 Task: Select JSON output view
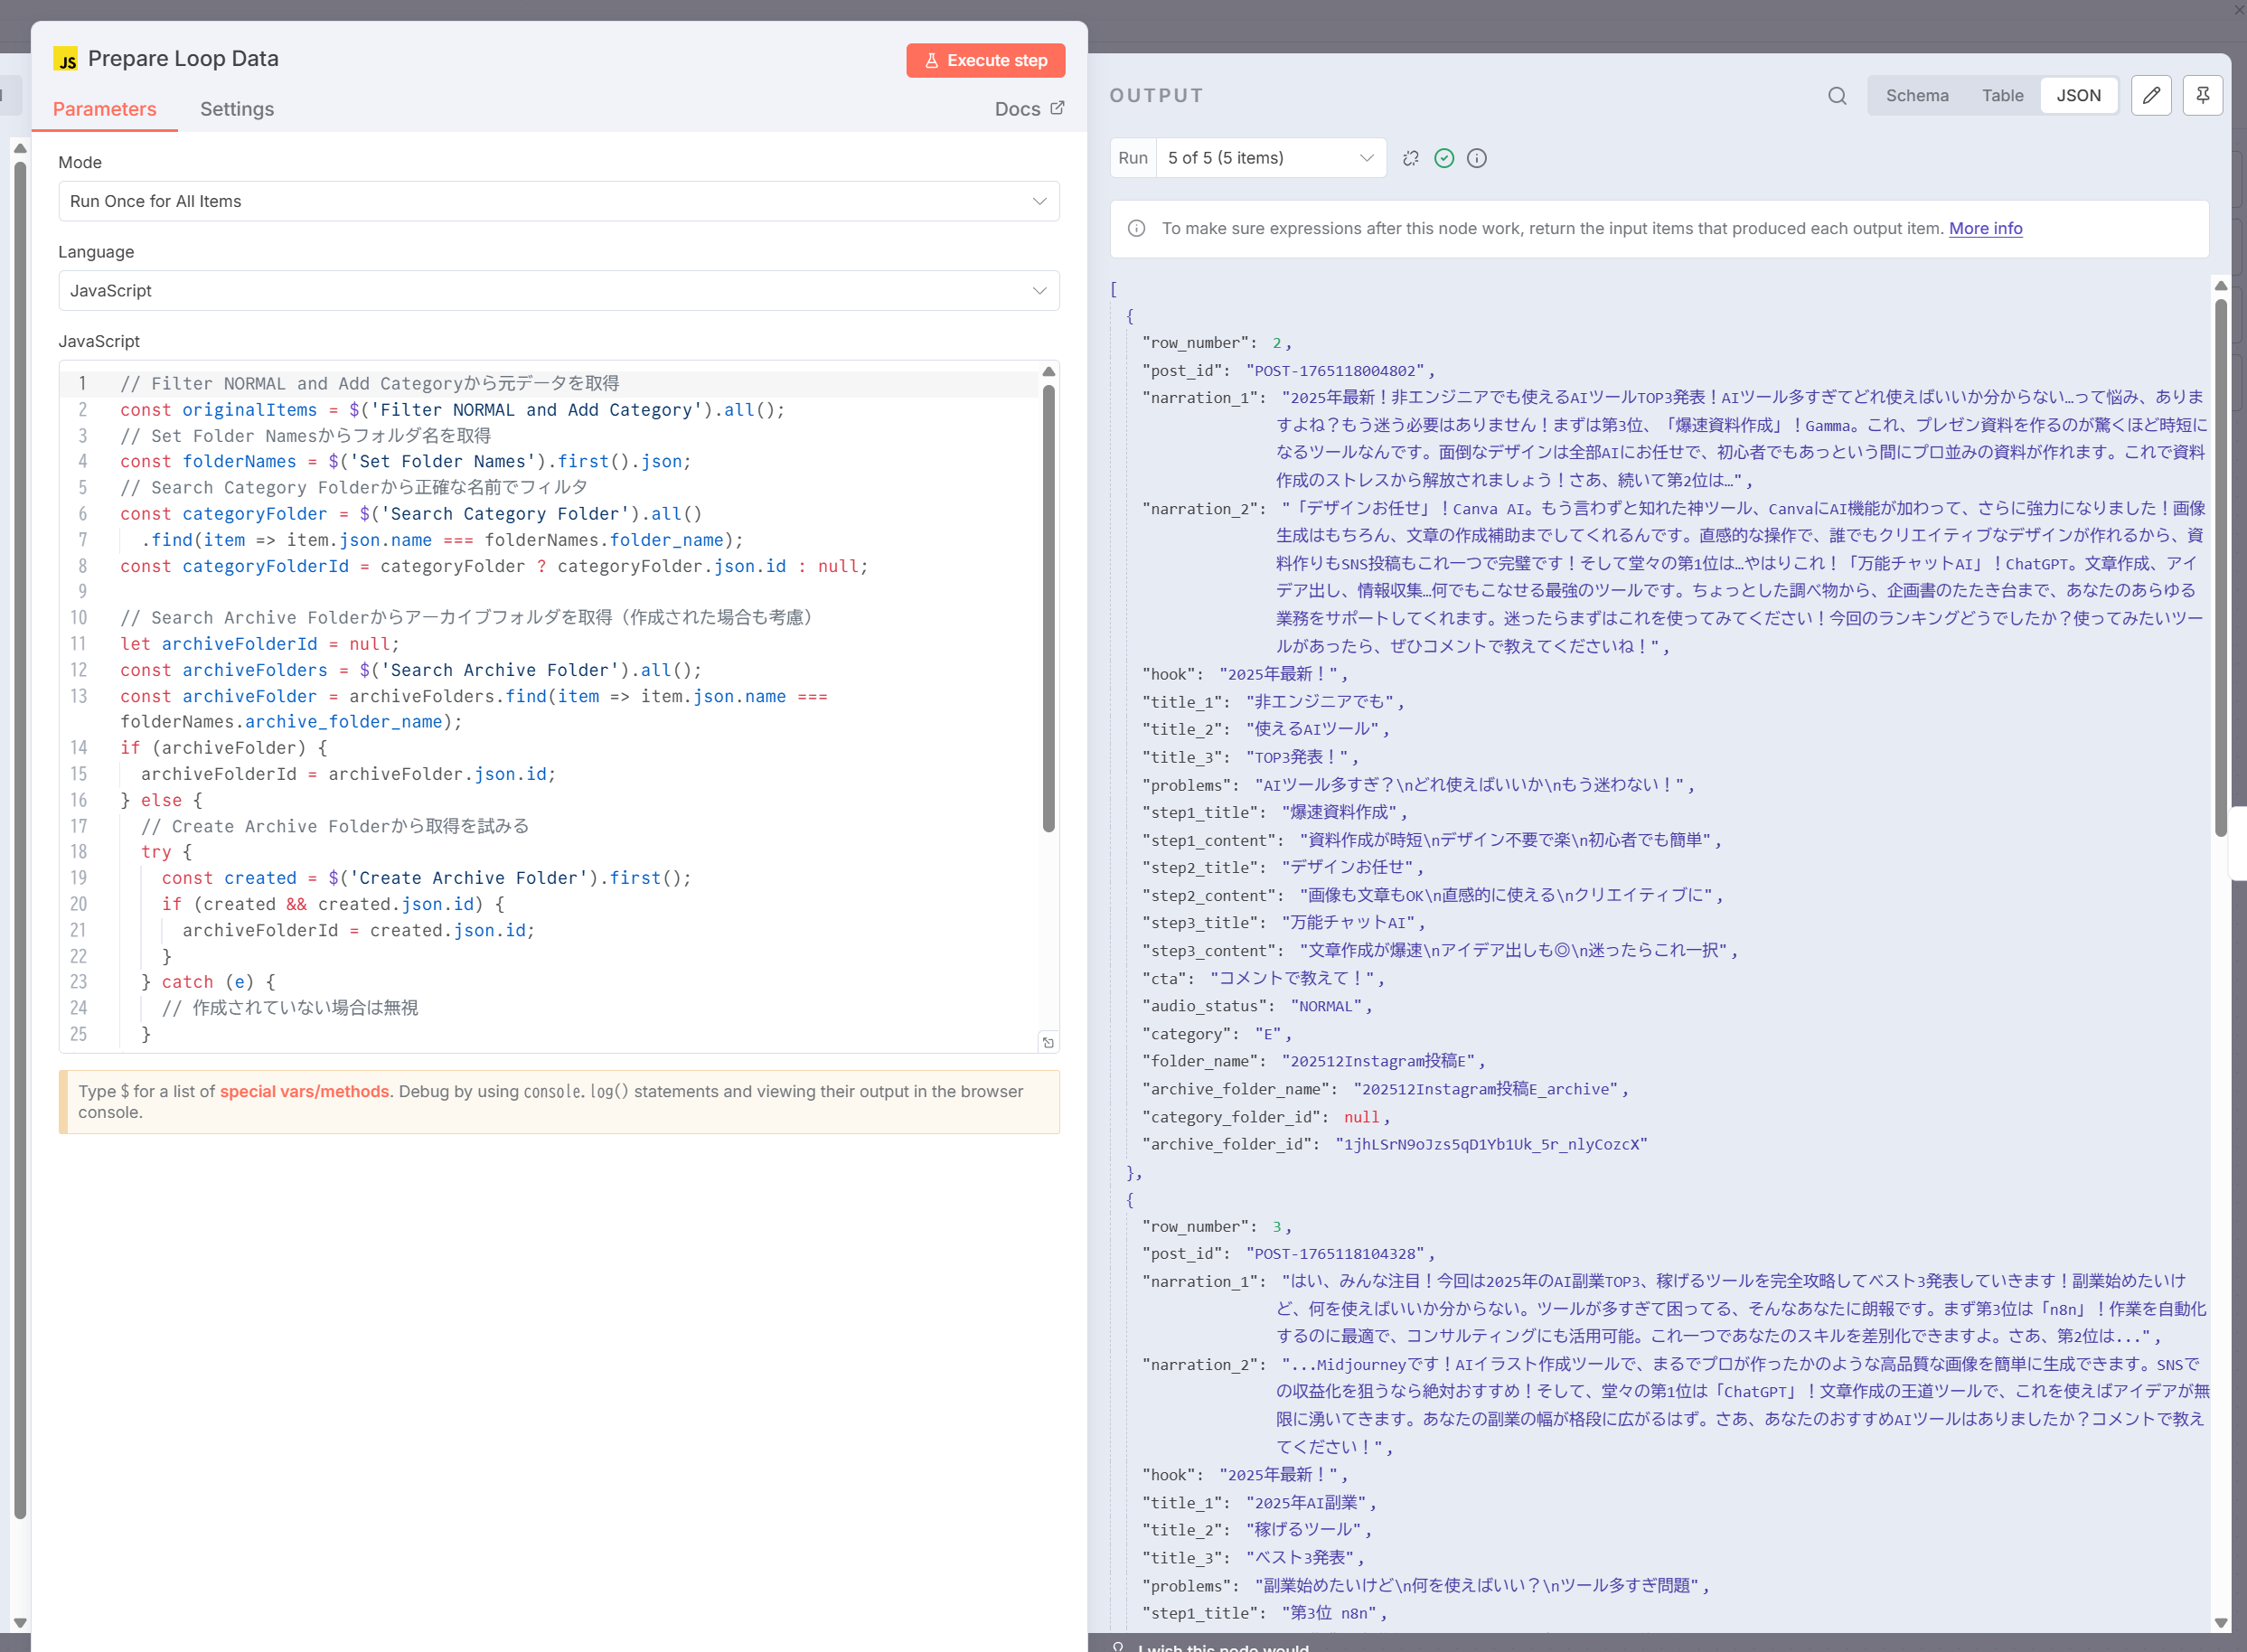2078,96
